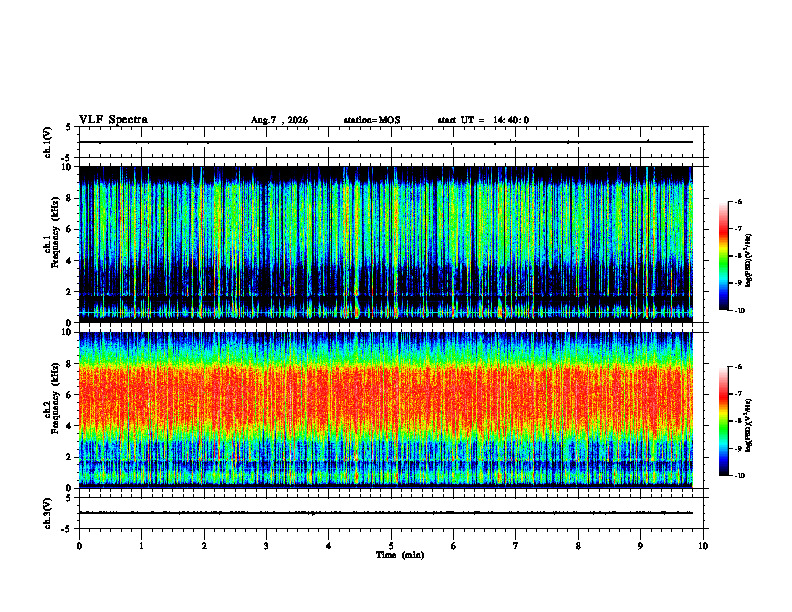Click the color scale bar beside ch.2 spectrogram
The image size is (792, 612).
(723, 421)
